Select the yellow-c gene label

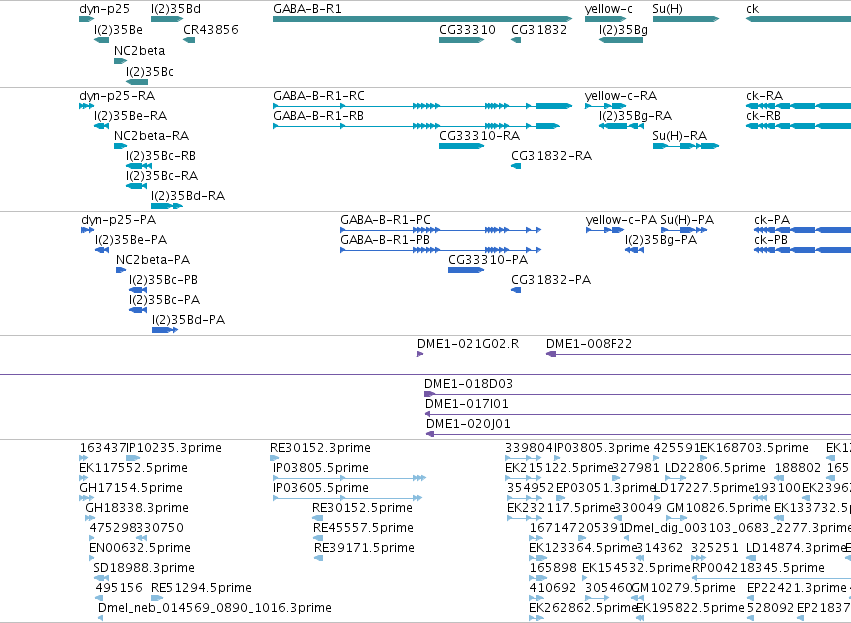coord(608,9)
